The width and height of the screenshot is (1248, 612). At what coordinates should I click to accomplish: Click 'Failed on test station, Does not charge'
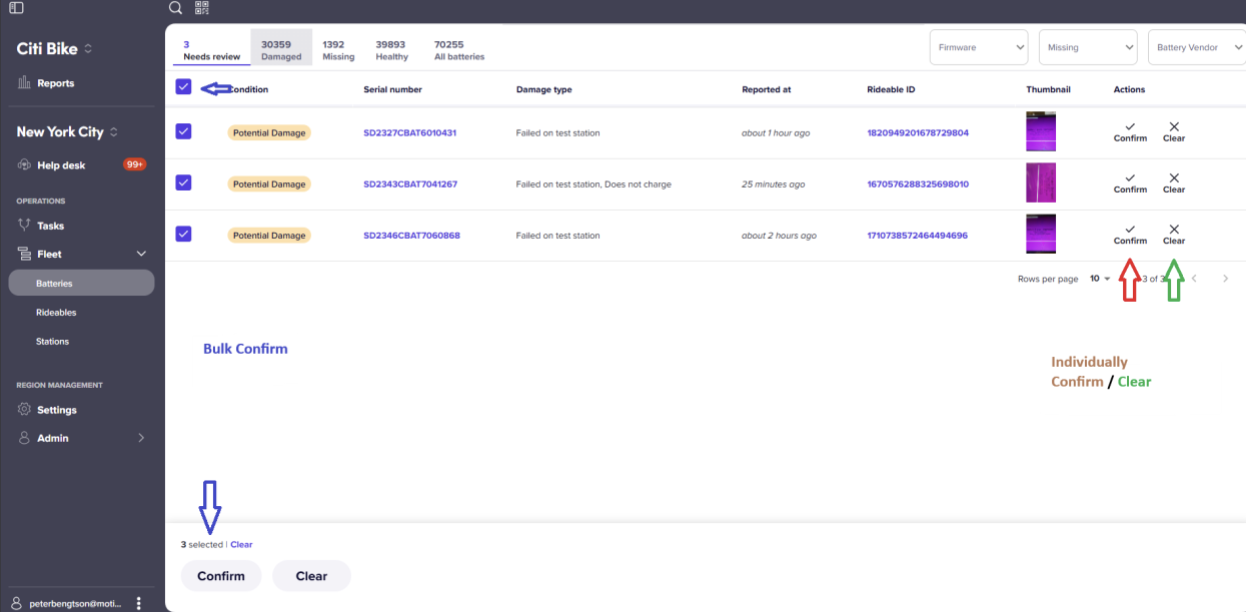tap(593, 185)
